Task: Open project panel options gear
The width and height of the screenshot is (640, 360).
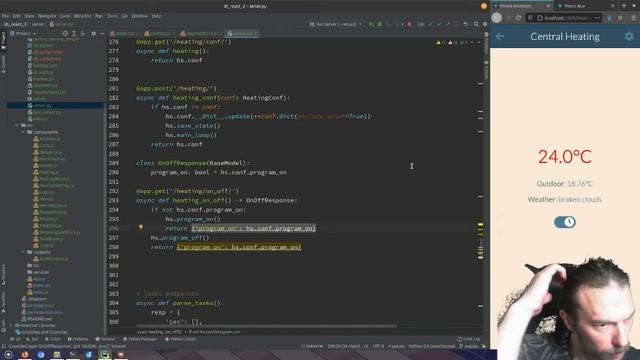Action: (x=93, y=33)
